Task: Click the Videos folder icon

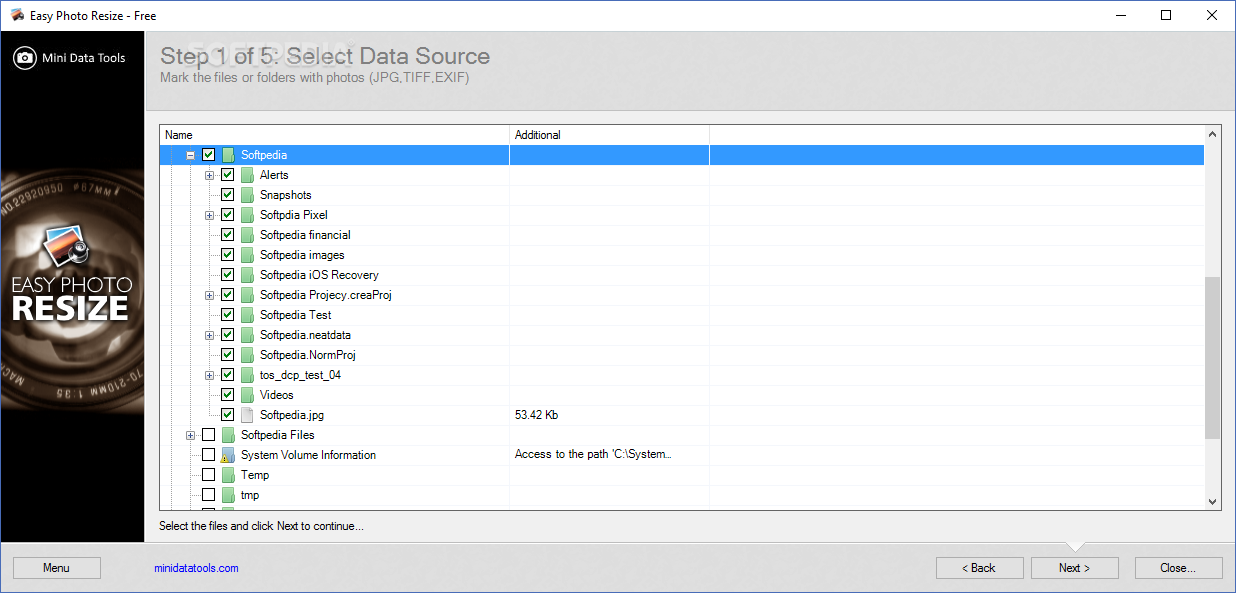Action: click(x=247, y=395)
